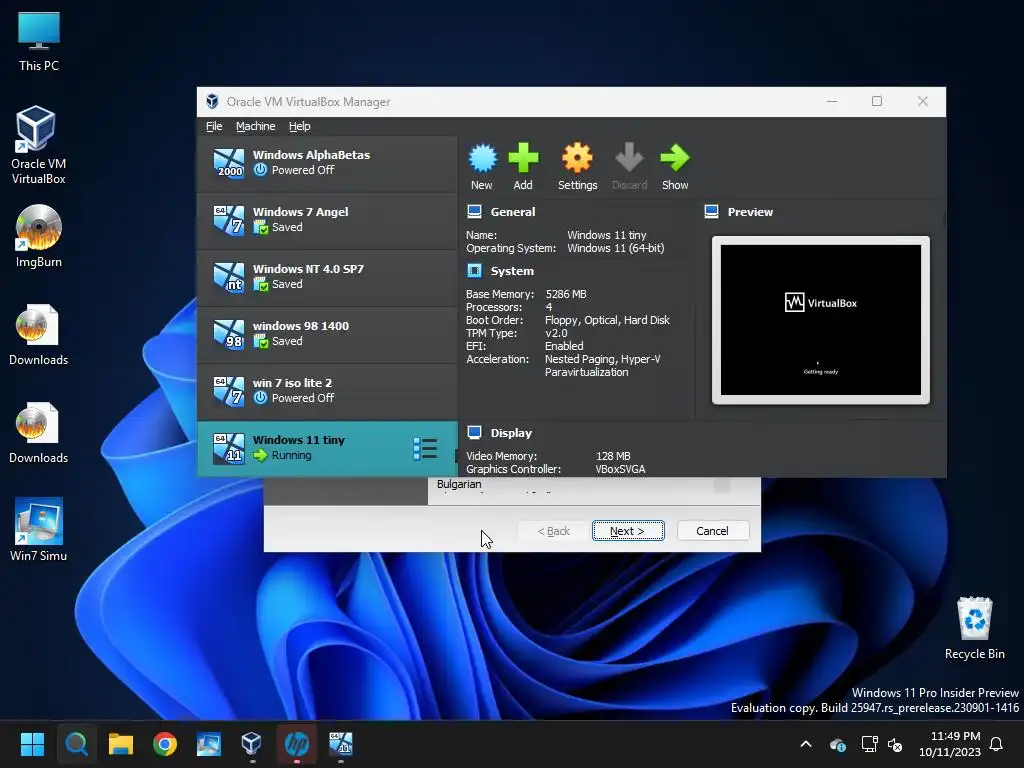
Task: Click the VBoxSVGA graphics controller value
Action: pyautogui.click(x=620, y=469)
